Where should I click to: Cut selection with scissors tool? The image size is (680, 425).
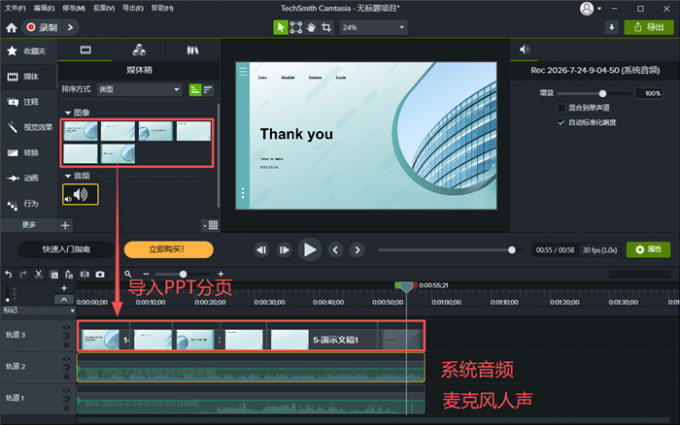(39, 274)
